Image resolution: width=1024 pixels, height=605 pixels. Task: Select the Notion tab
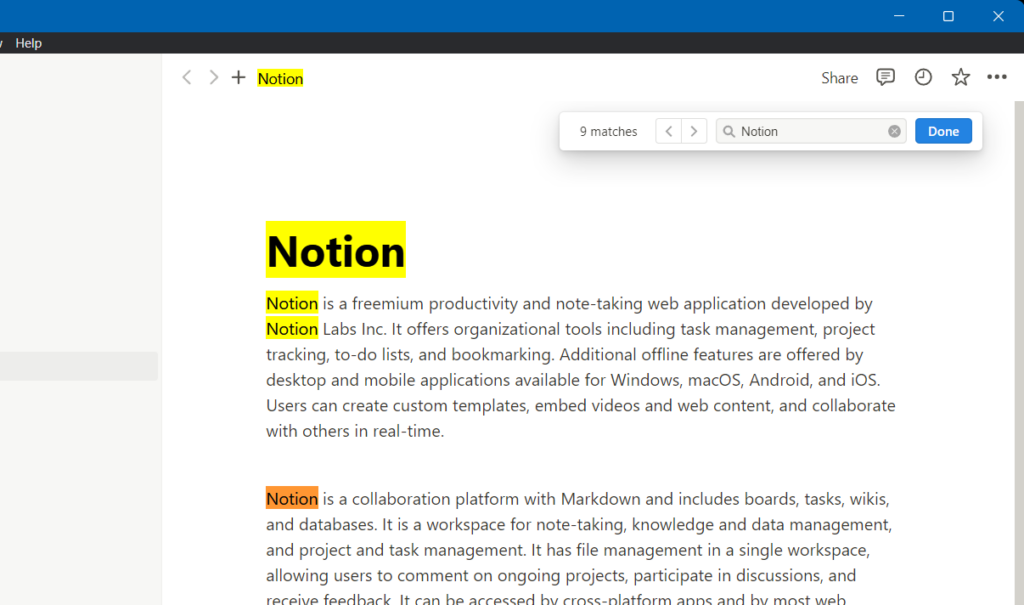(280, 78)
